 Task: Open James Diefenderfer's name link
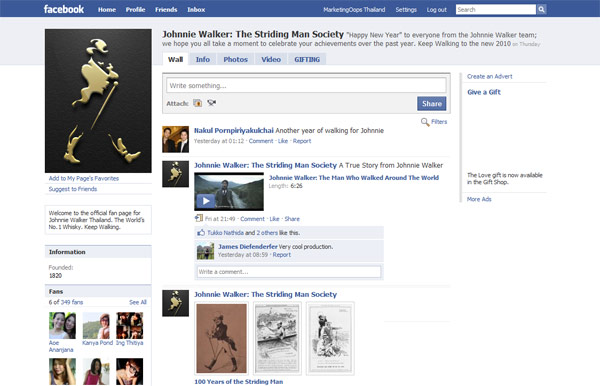click(248, 247)
